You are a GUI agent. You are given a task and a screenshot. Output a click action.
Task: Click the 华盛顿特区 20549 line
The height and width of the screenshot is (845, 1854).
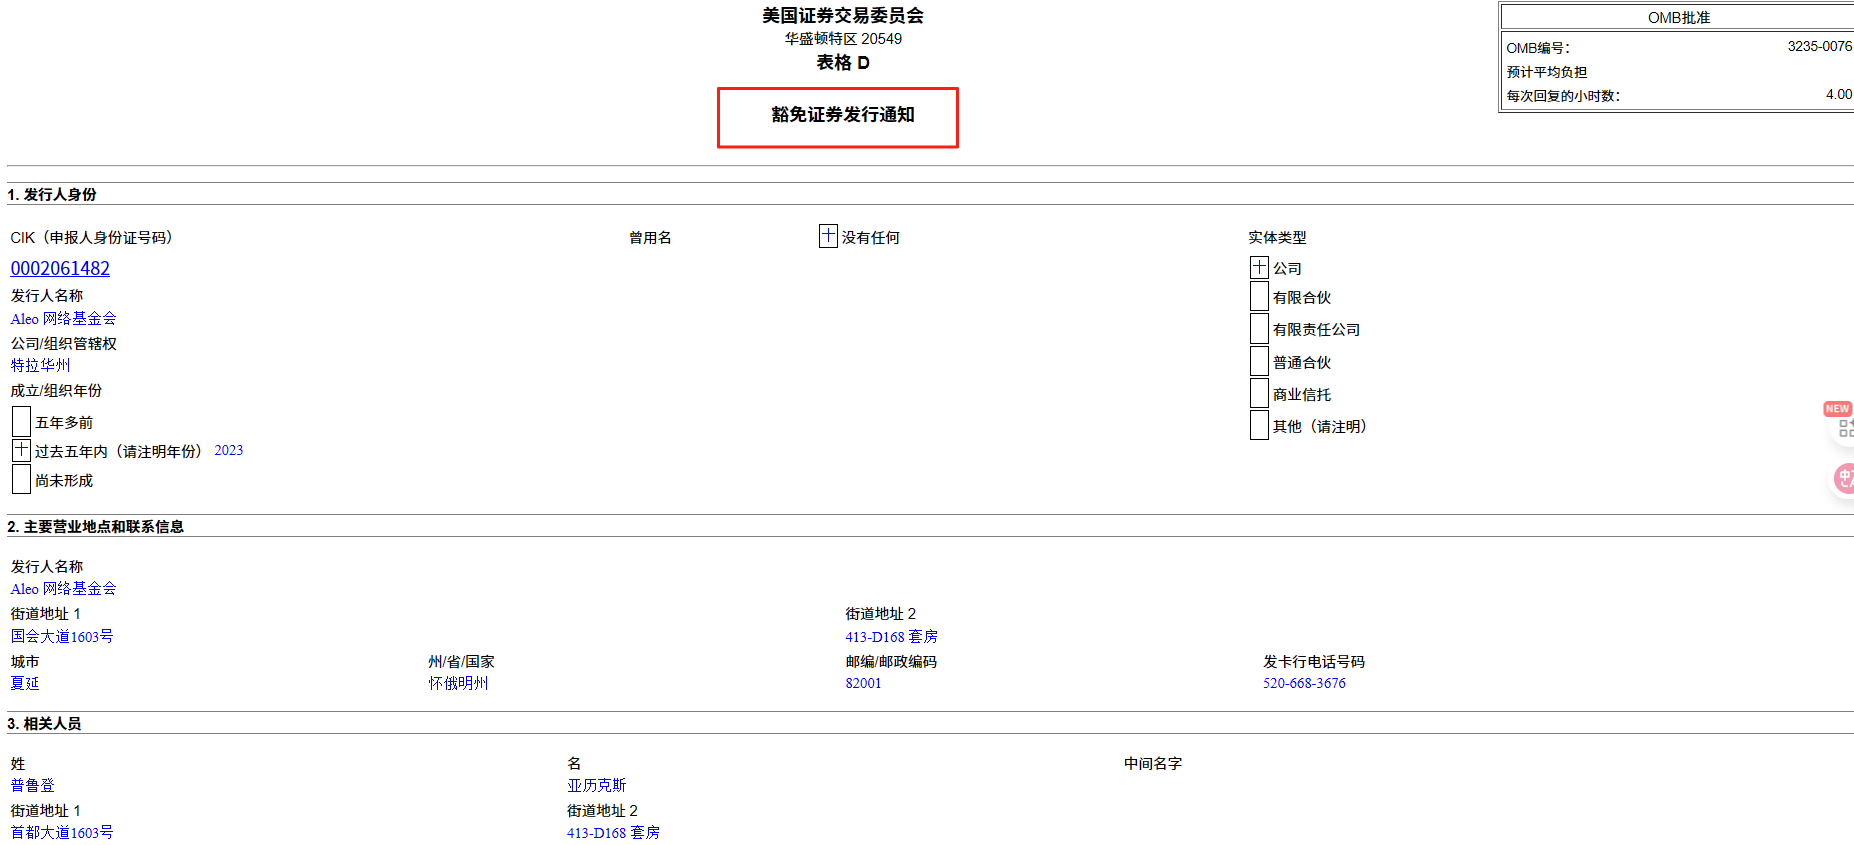842,38
